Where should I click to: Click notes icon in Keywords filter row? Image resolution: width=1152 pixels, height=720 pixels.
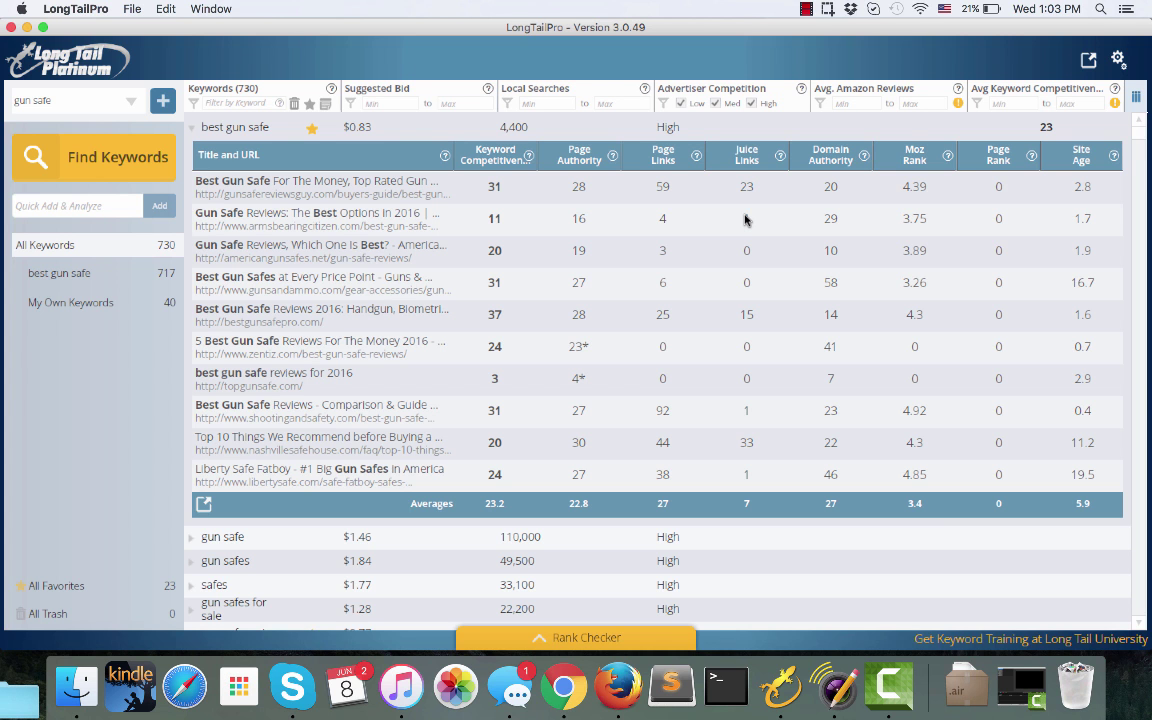[x=325, y=104]
